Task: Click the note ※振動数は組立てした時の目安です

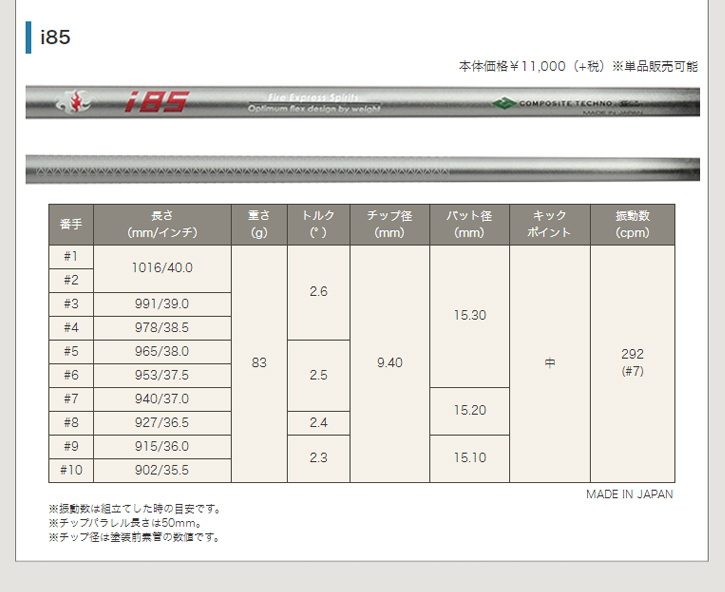Action: click(135, 509)
